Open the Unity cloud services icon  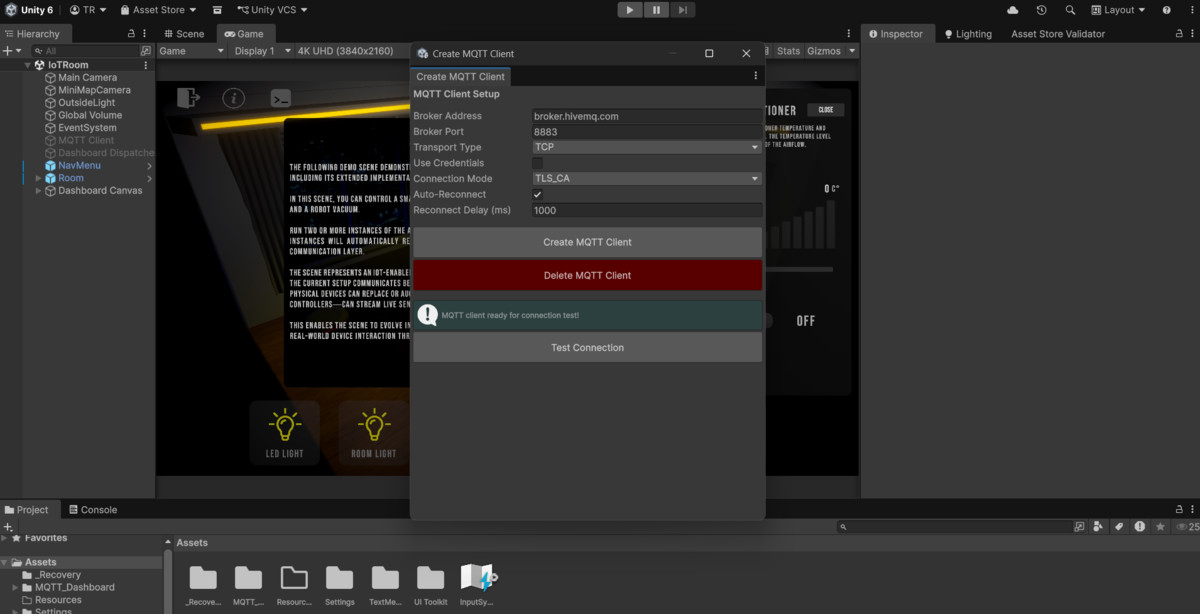tap(1013, 10)
